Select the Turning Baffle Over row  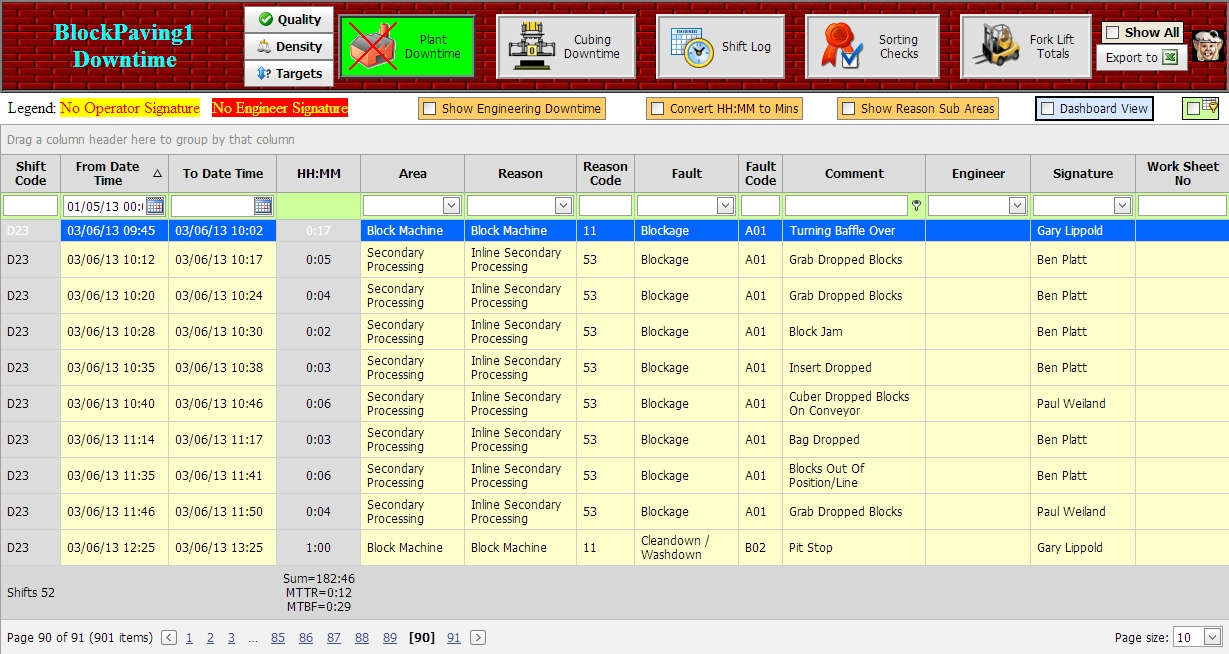[x=614, y=231]
